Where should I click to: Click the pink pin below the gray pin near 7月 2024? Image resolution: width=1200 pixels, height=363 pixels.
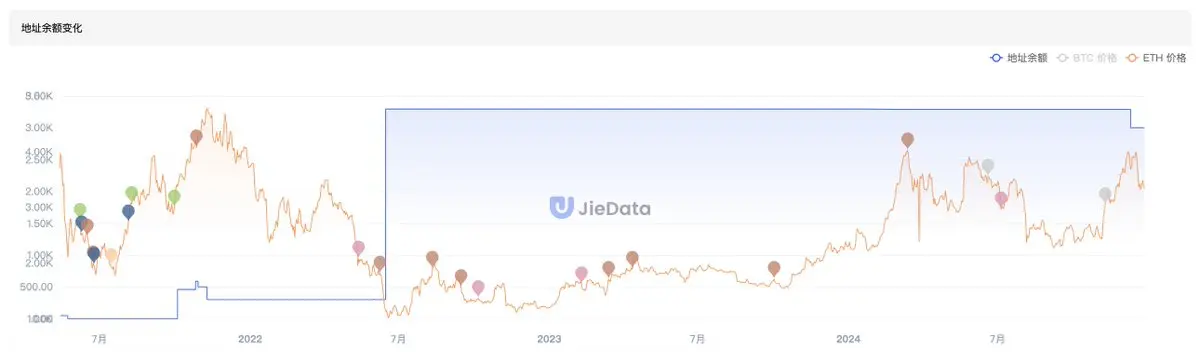click(x=1001, y=199)
